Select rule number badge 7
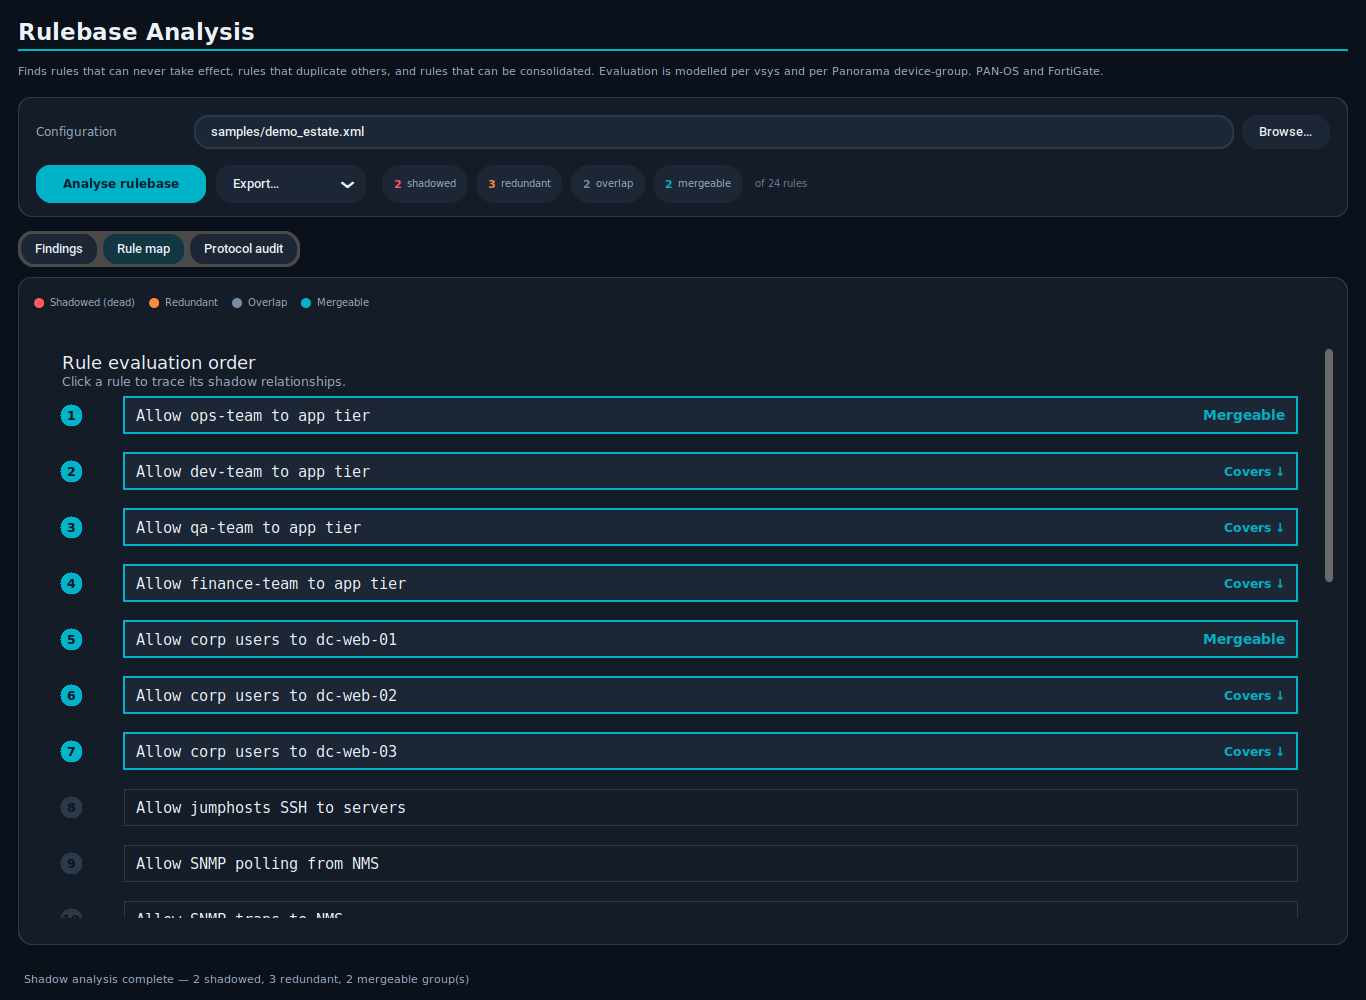 pyautogui.click(x=71, y=752)
